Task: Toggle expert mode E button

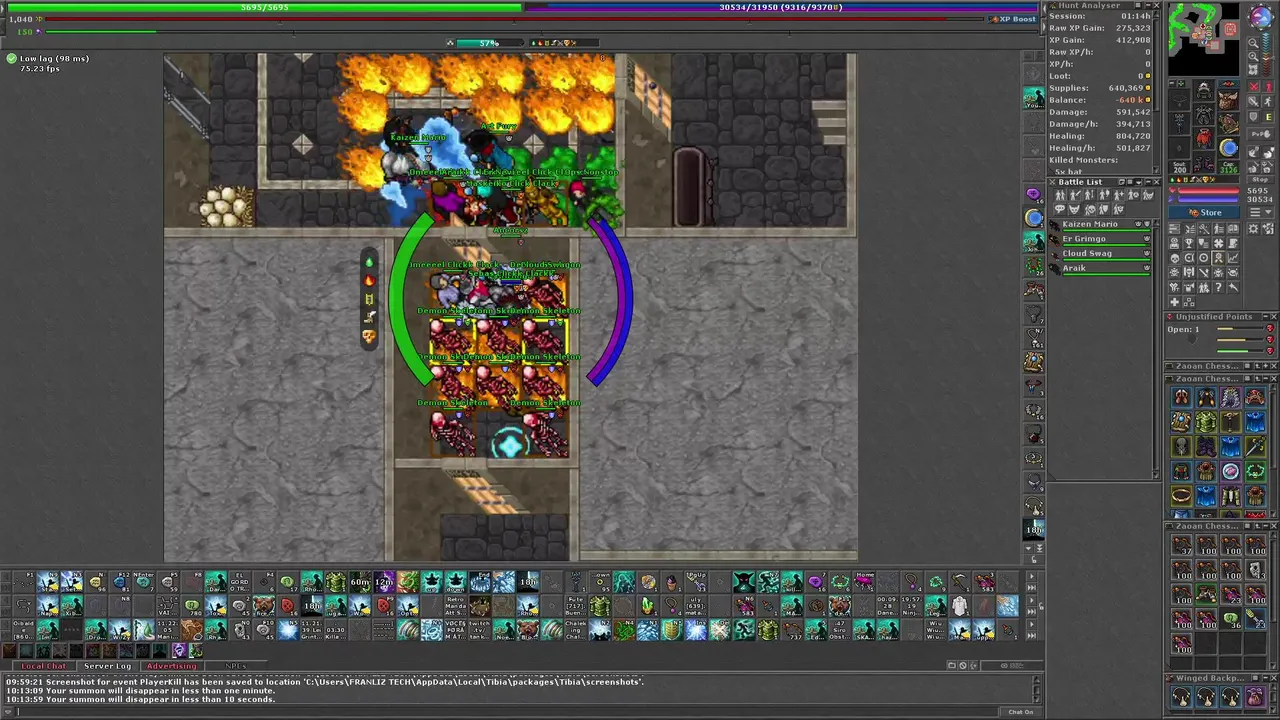Action: click(x=1268, y=116)
